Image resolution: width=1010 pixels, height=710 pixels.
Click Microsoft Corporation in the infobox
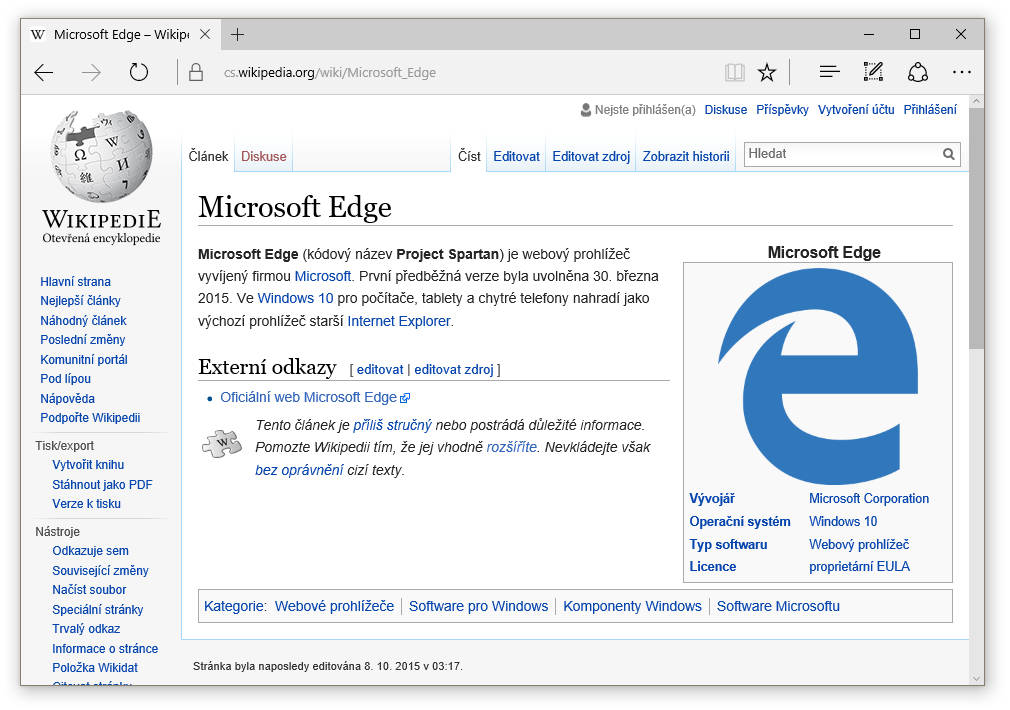click(x=869, y=499)
